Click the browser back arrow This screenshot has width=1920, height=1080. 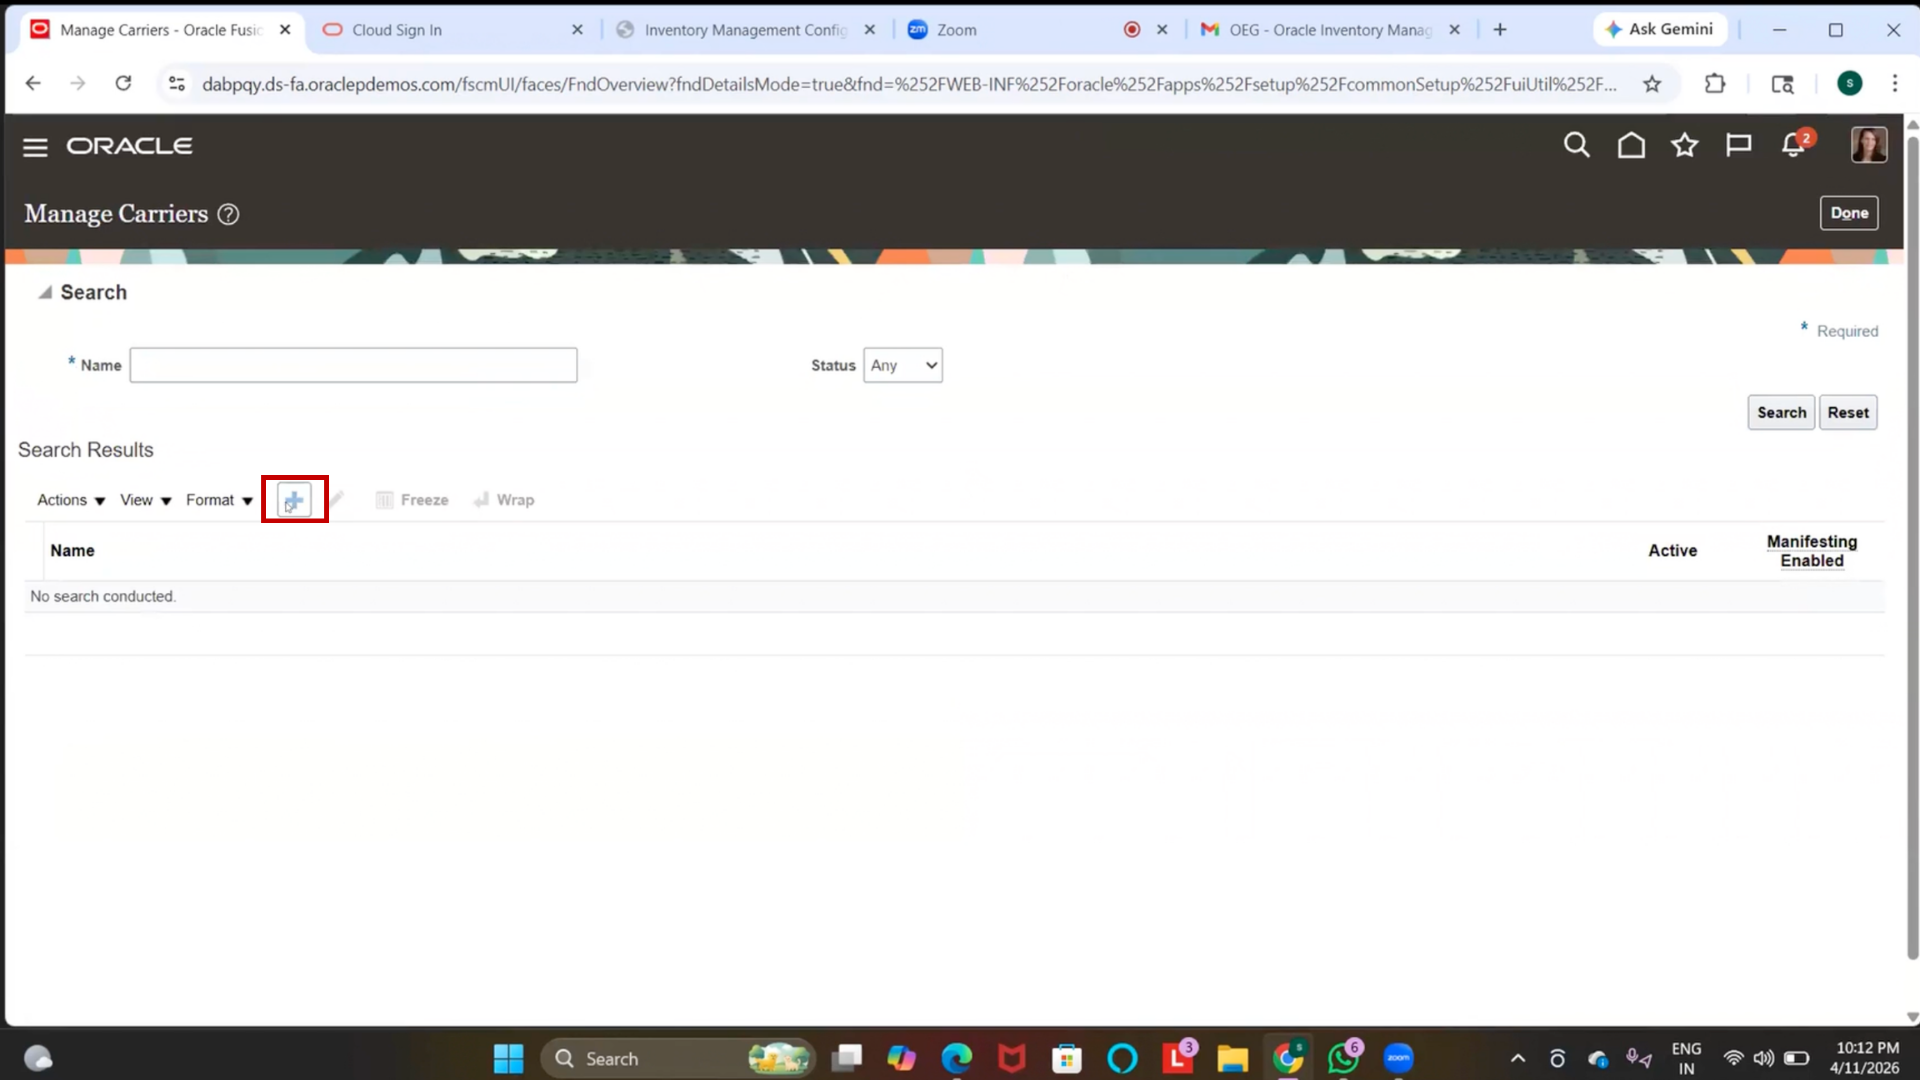click(x=33, y=84)
